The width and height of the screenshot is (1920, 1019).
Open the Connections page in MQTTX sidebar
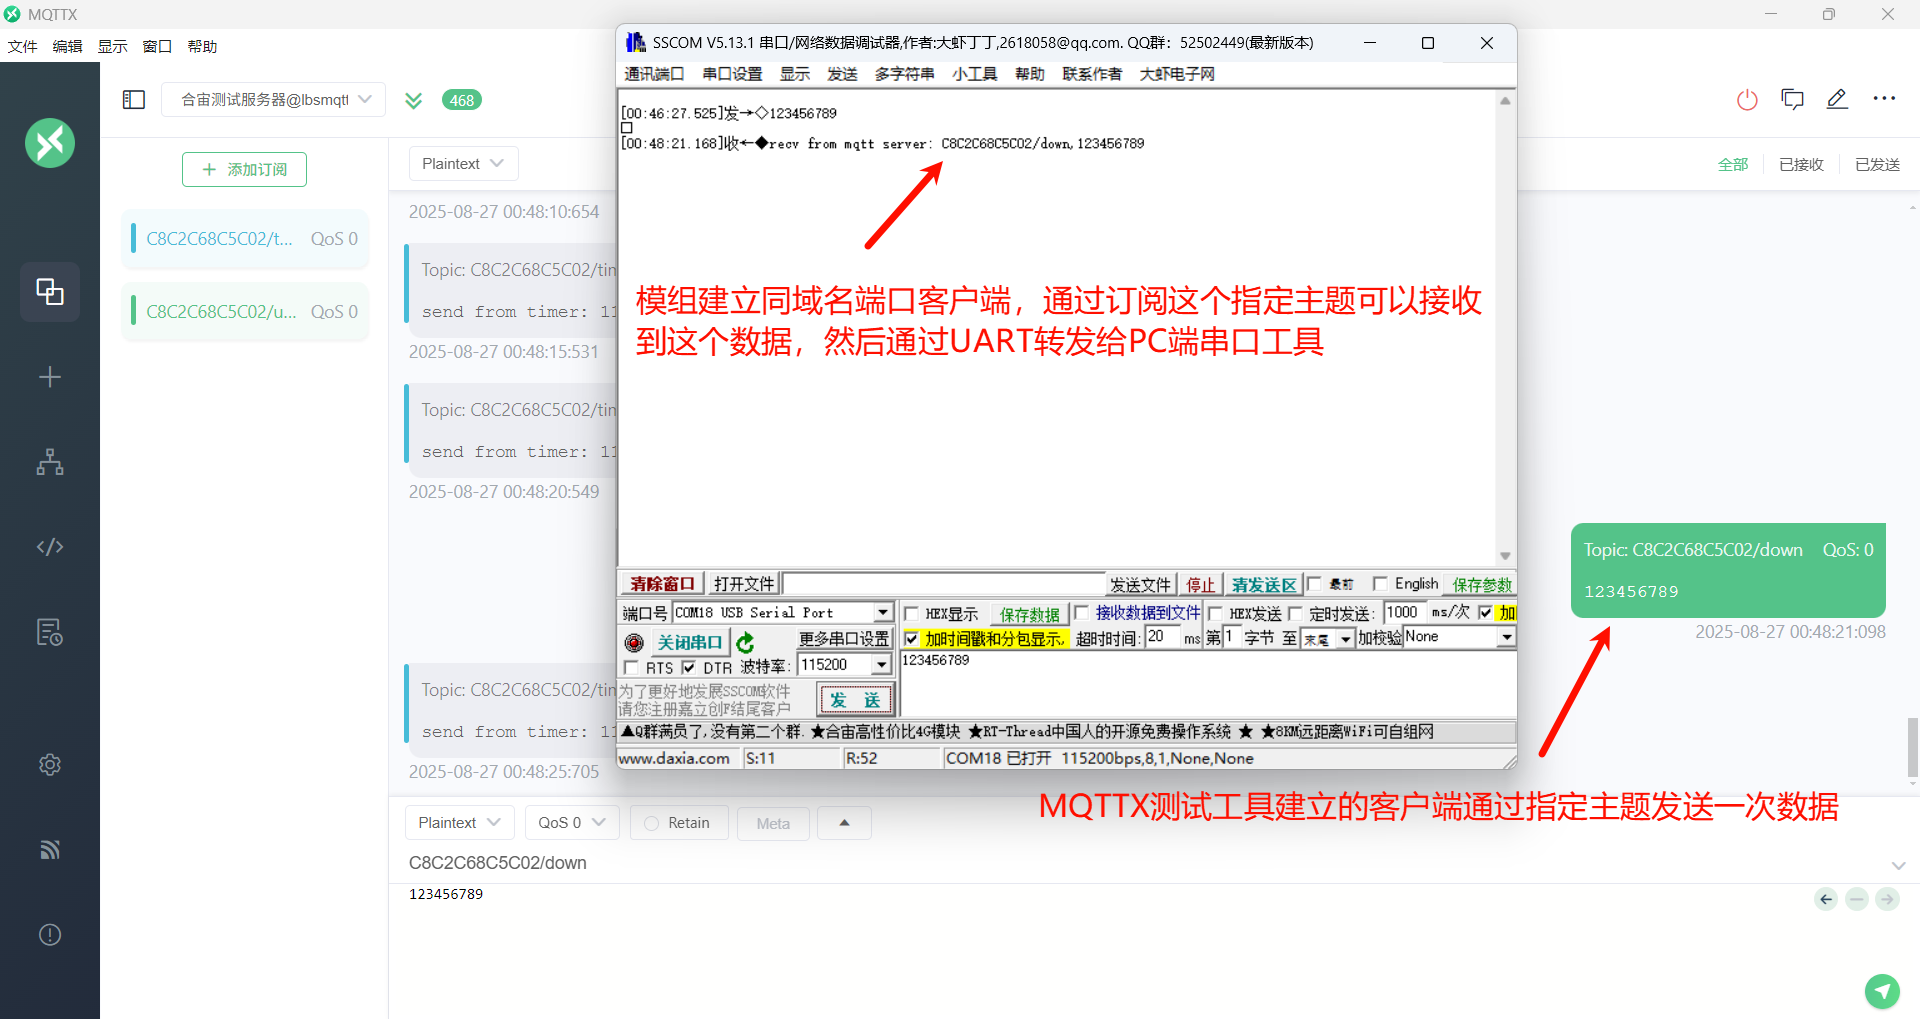pos(50,292)
